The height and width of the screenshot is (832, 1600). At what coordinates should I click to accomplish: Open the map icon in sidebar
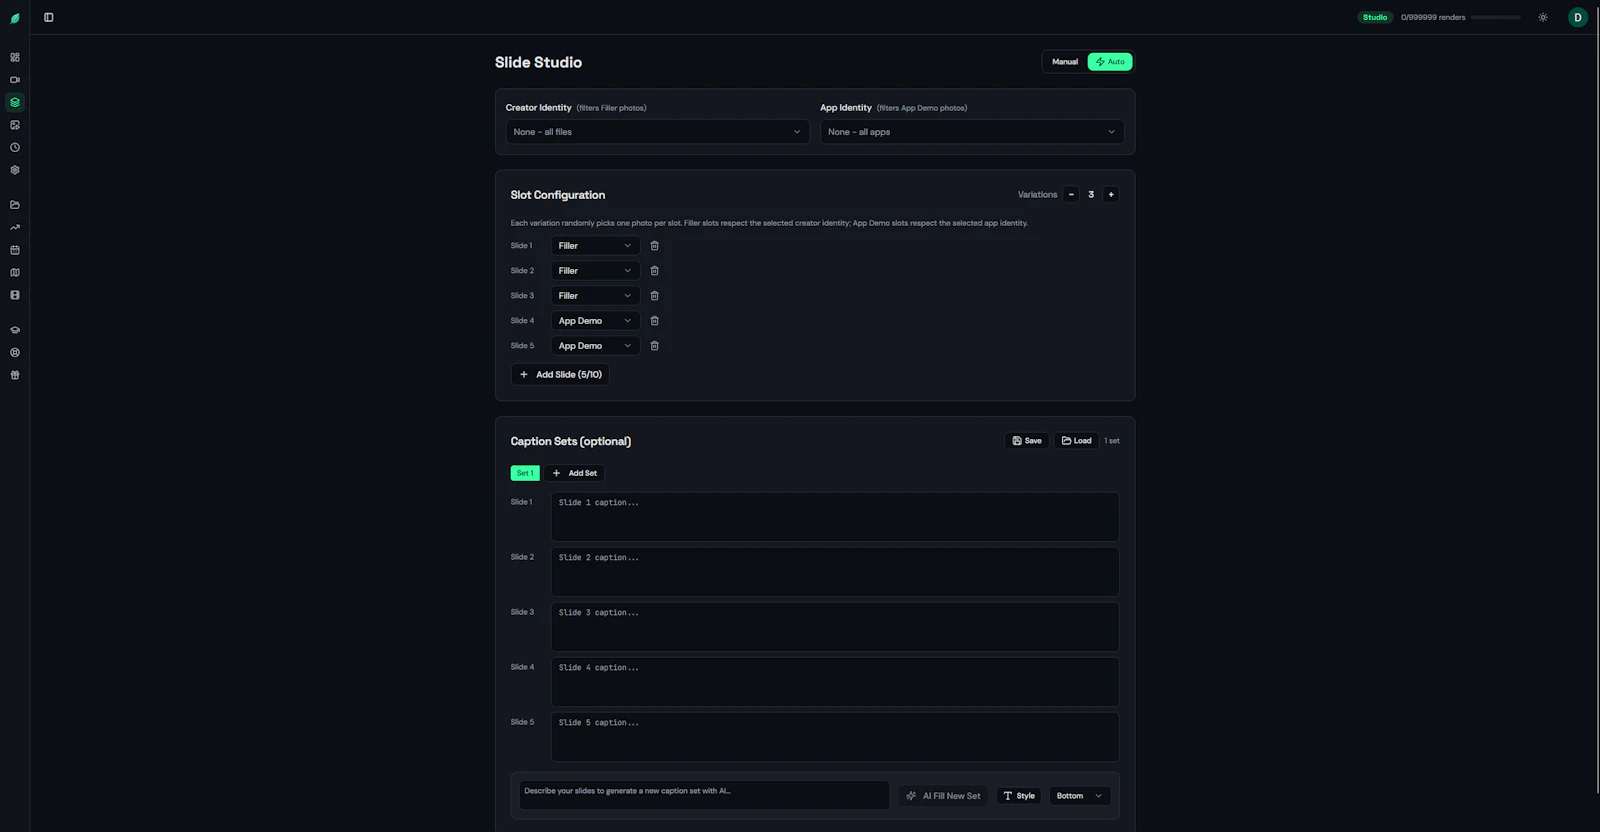[15, 272]
